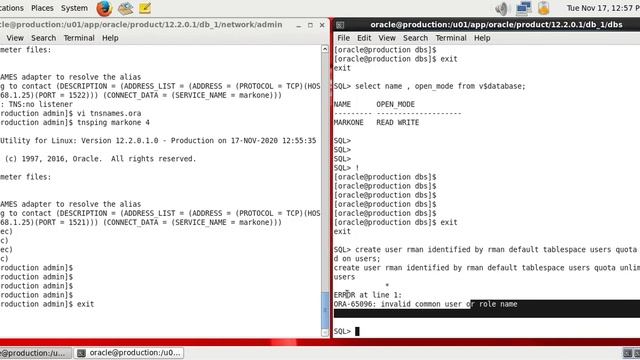Click the right terminal window menu icon
The width and height of the screenshot is (640, 360).
point(340,25)
